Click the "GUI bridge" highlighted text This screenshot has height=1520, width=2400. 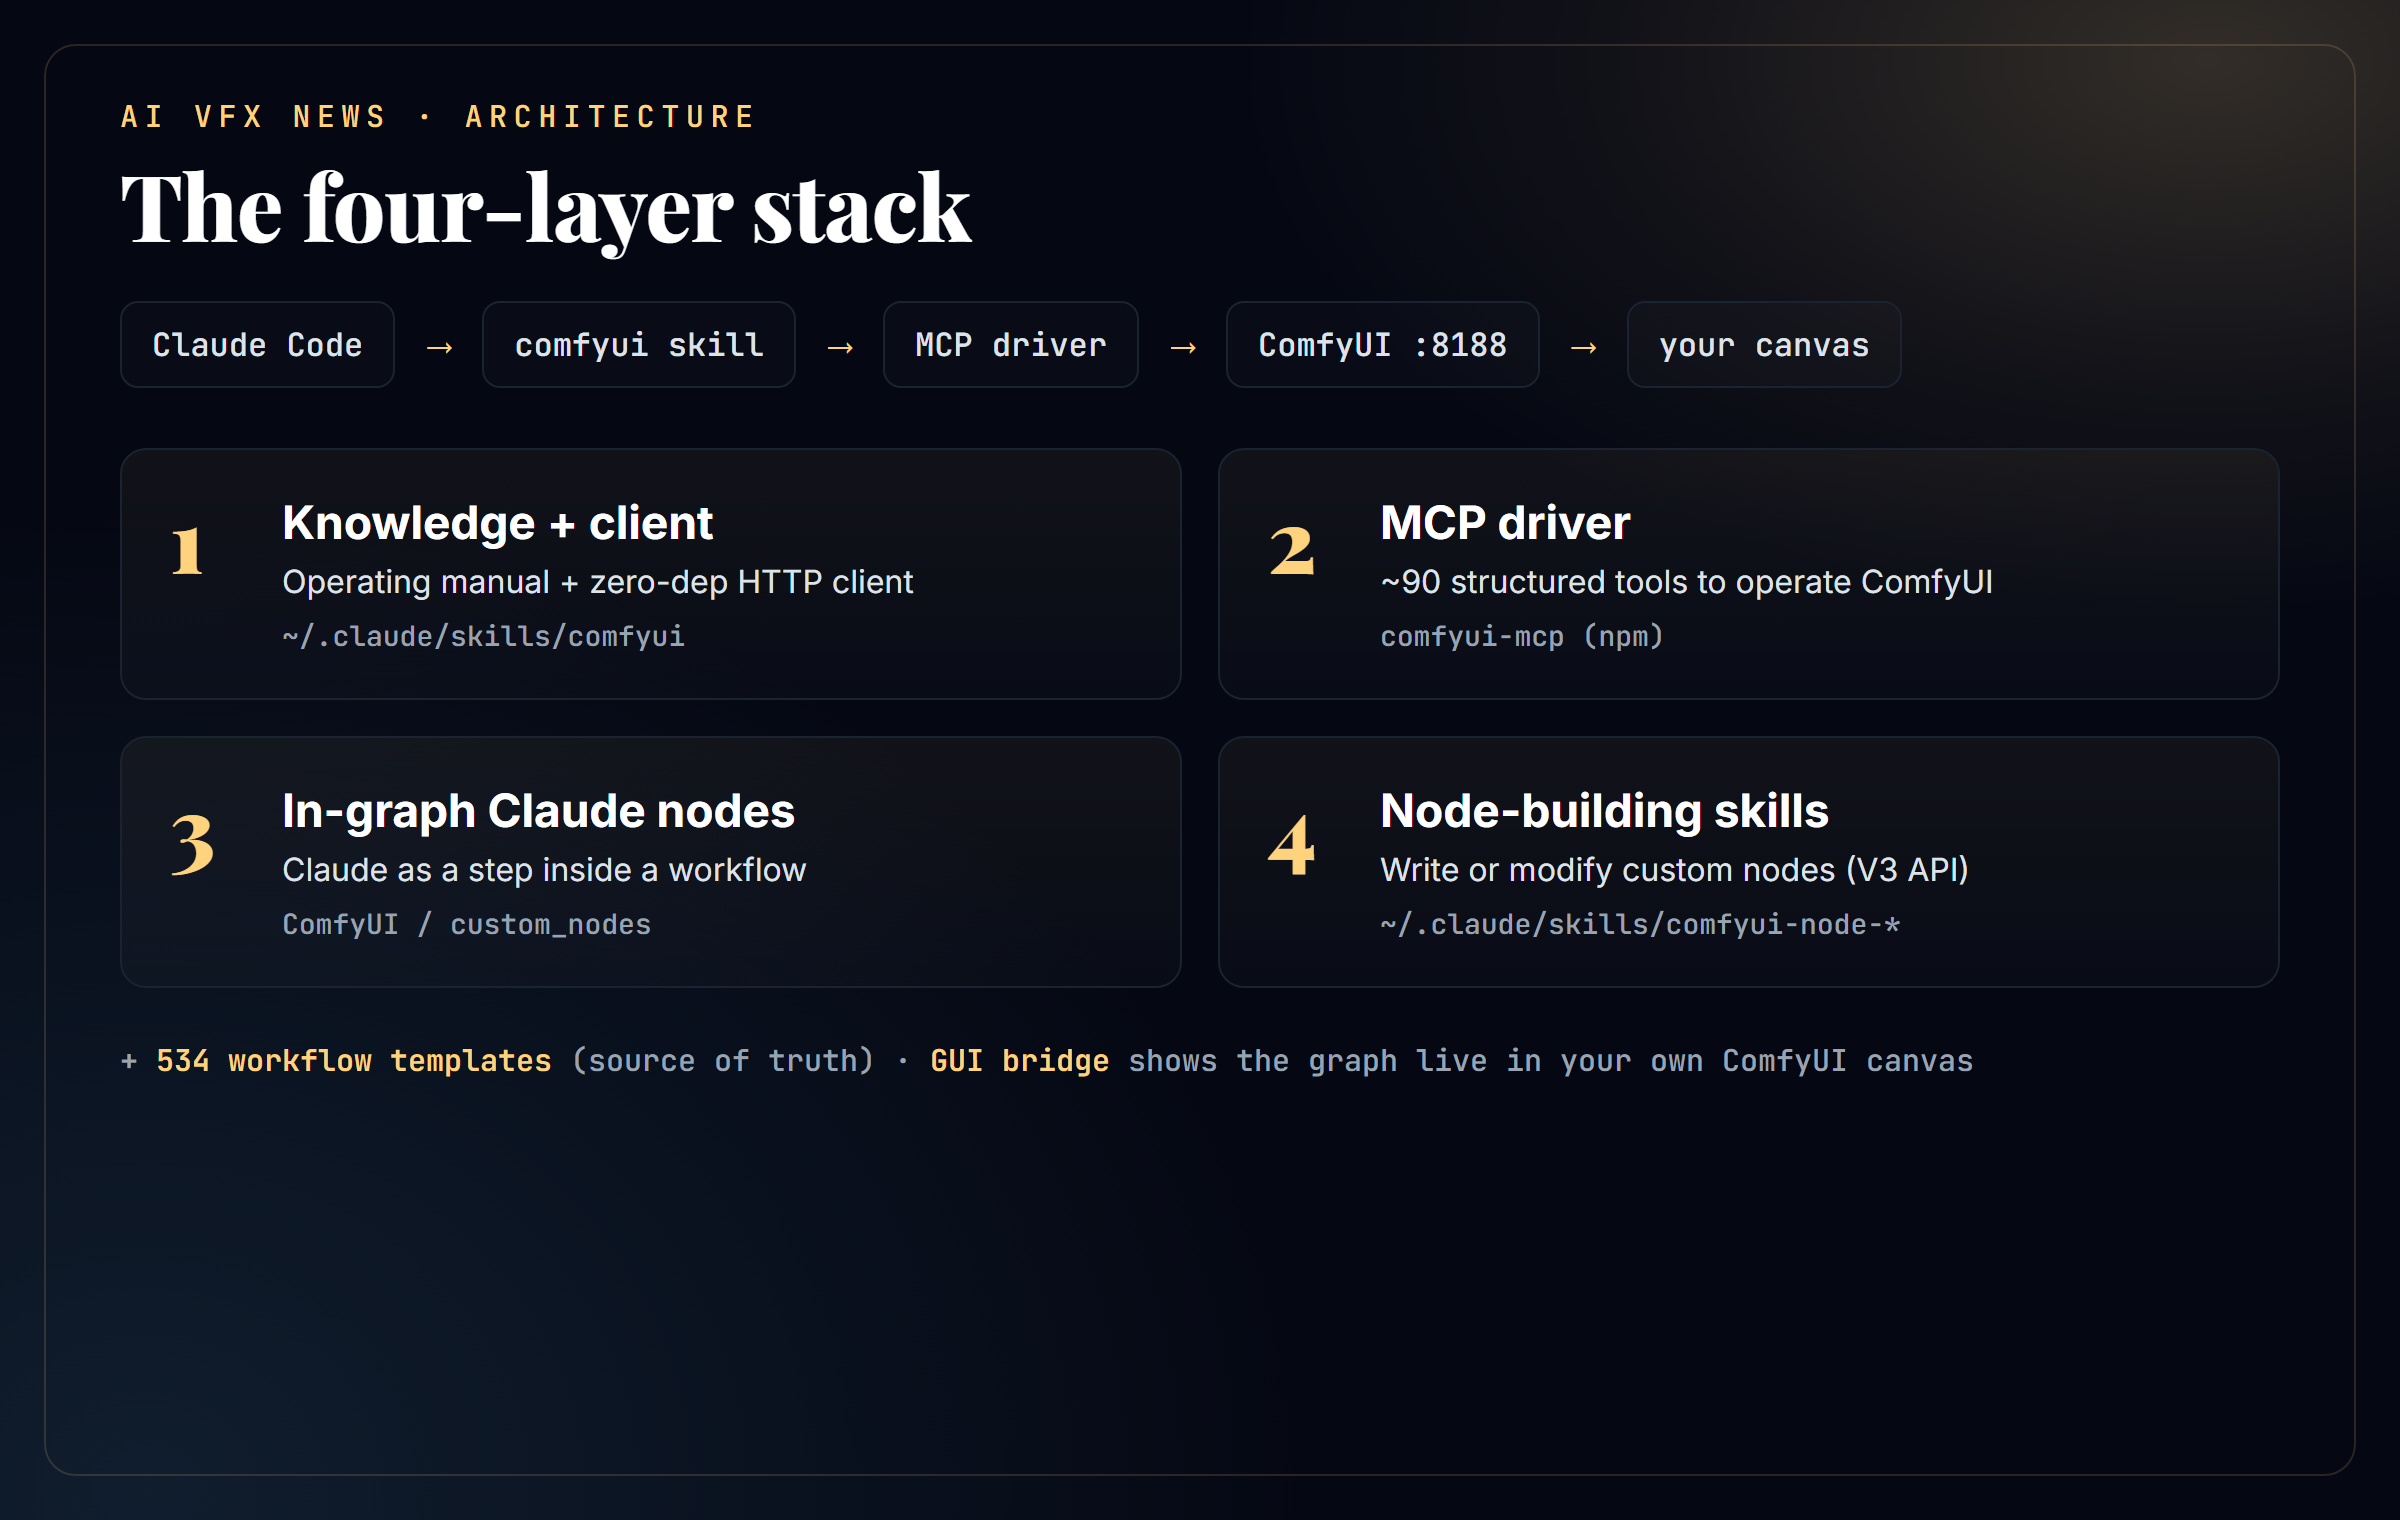(x=1019, y=1060)
